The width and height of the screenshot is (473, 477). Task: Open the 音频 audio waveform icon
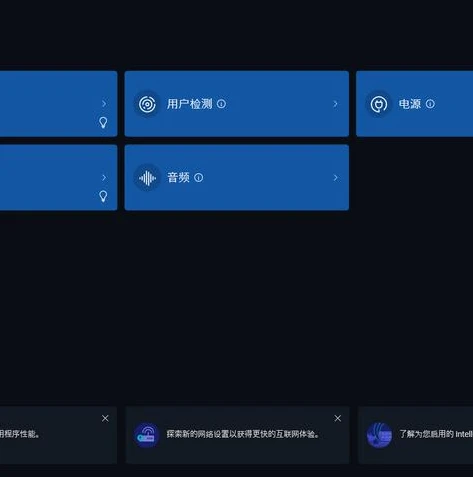coord(147,178)
